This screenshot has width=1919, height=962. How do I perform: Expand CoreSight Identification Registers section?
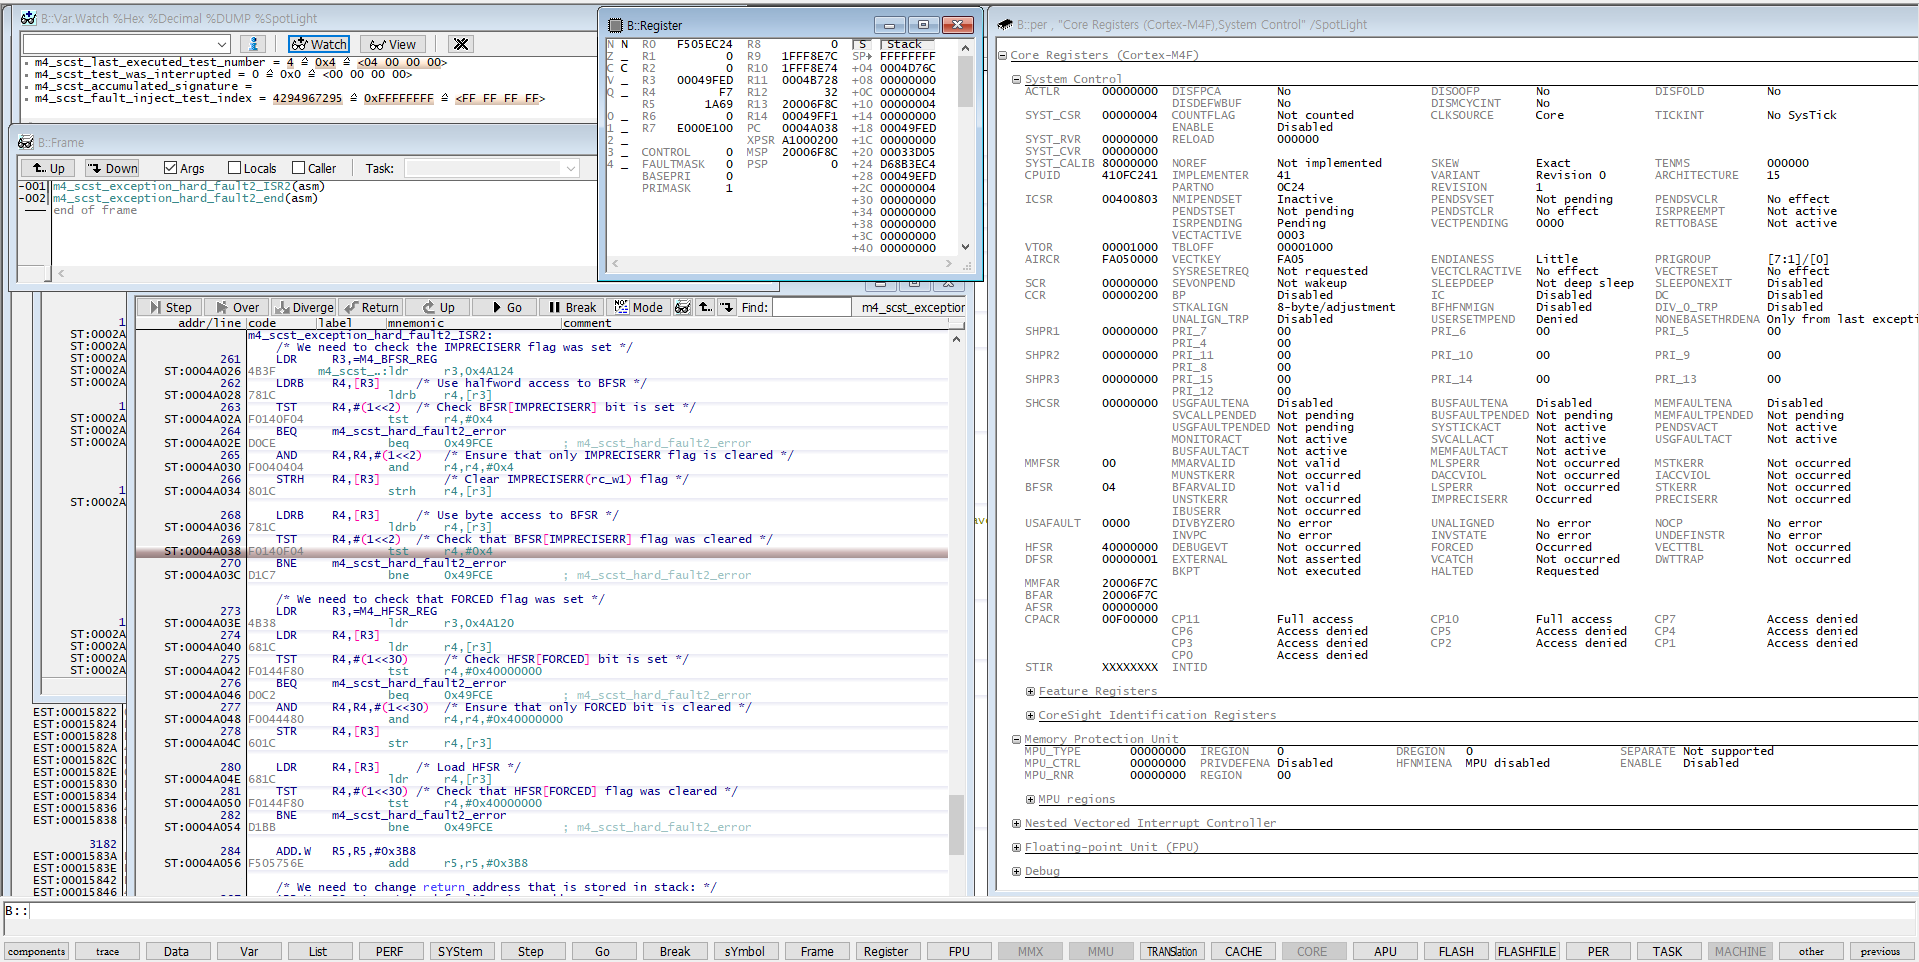coord(1030,715)
